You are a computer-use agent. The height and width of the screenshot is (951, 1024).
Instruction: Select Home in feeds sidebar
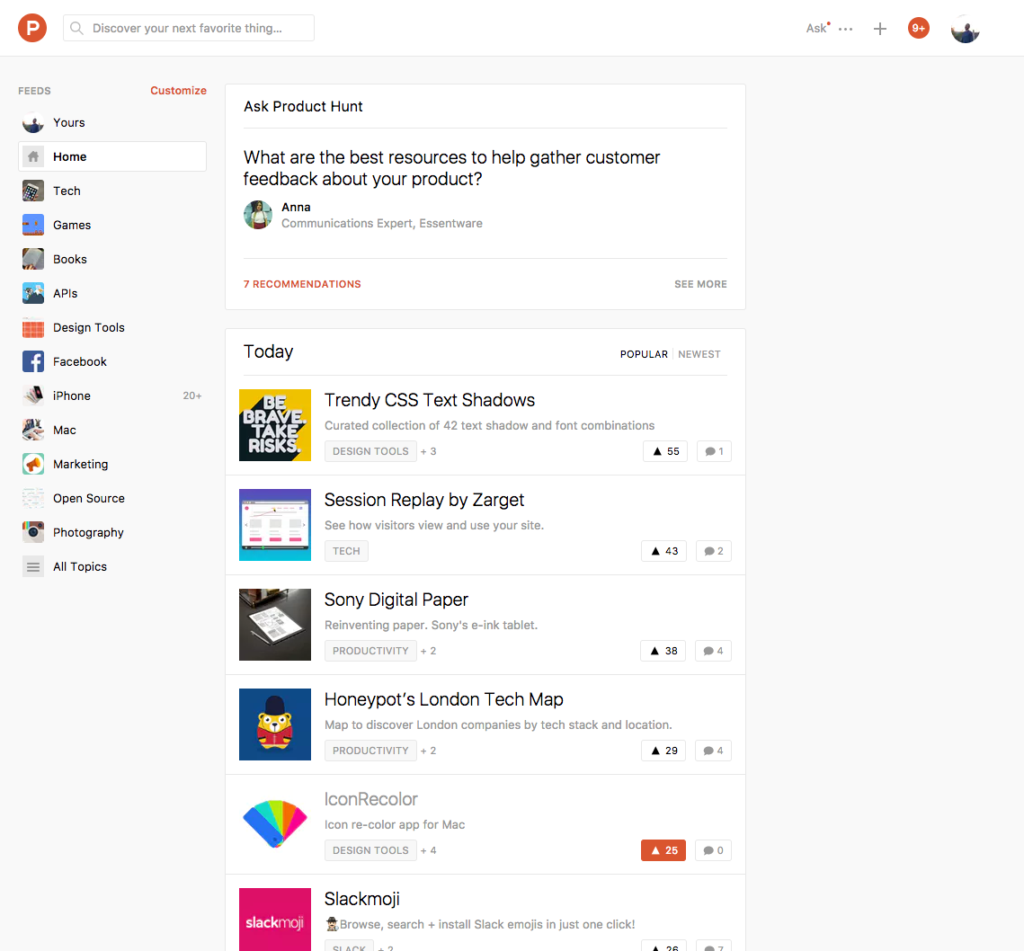[112, 157]
